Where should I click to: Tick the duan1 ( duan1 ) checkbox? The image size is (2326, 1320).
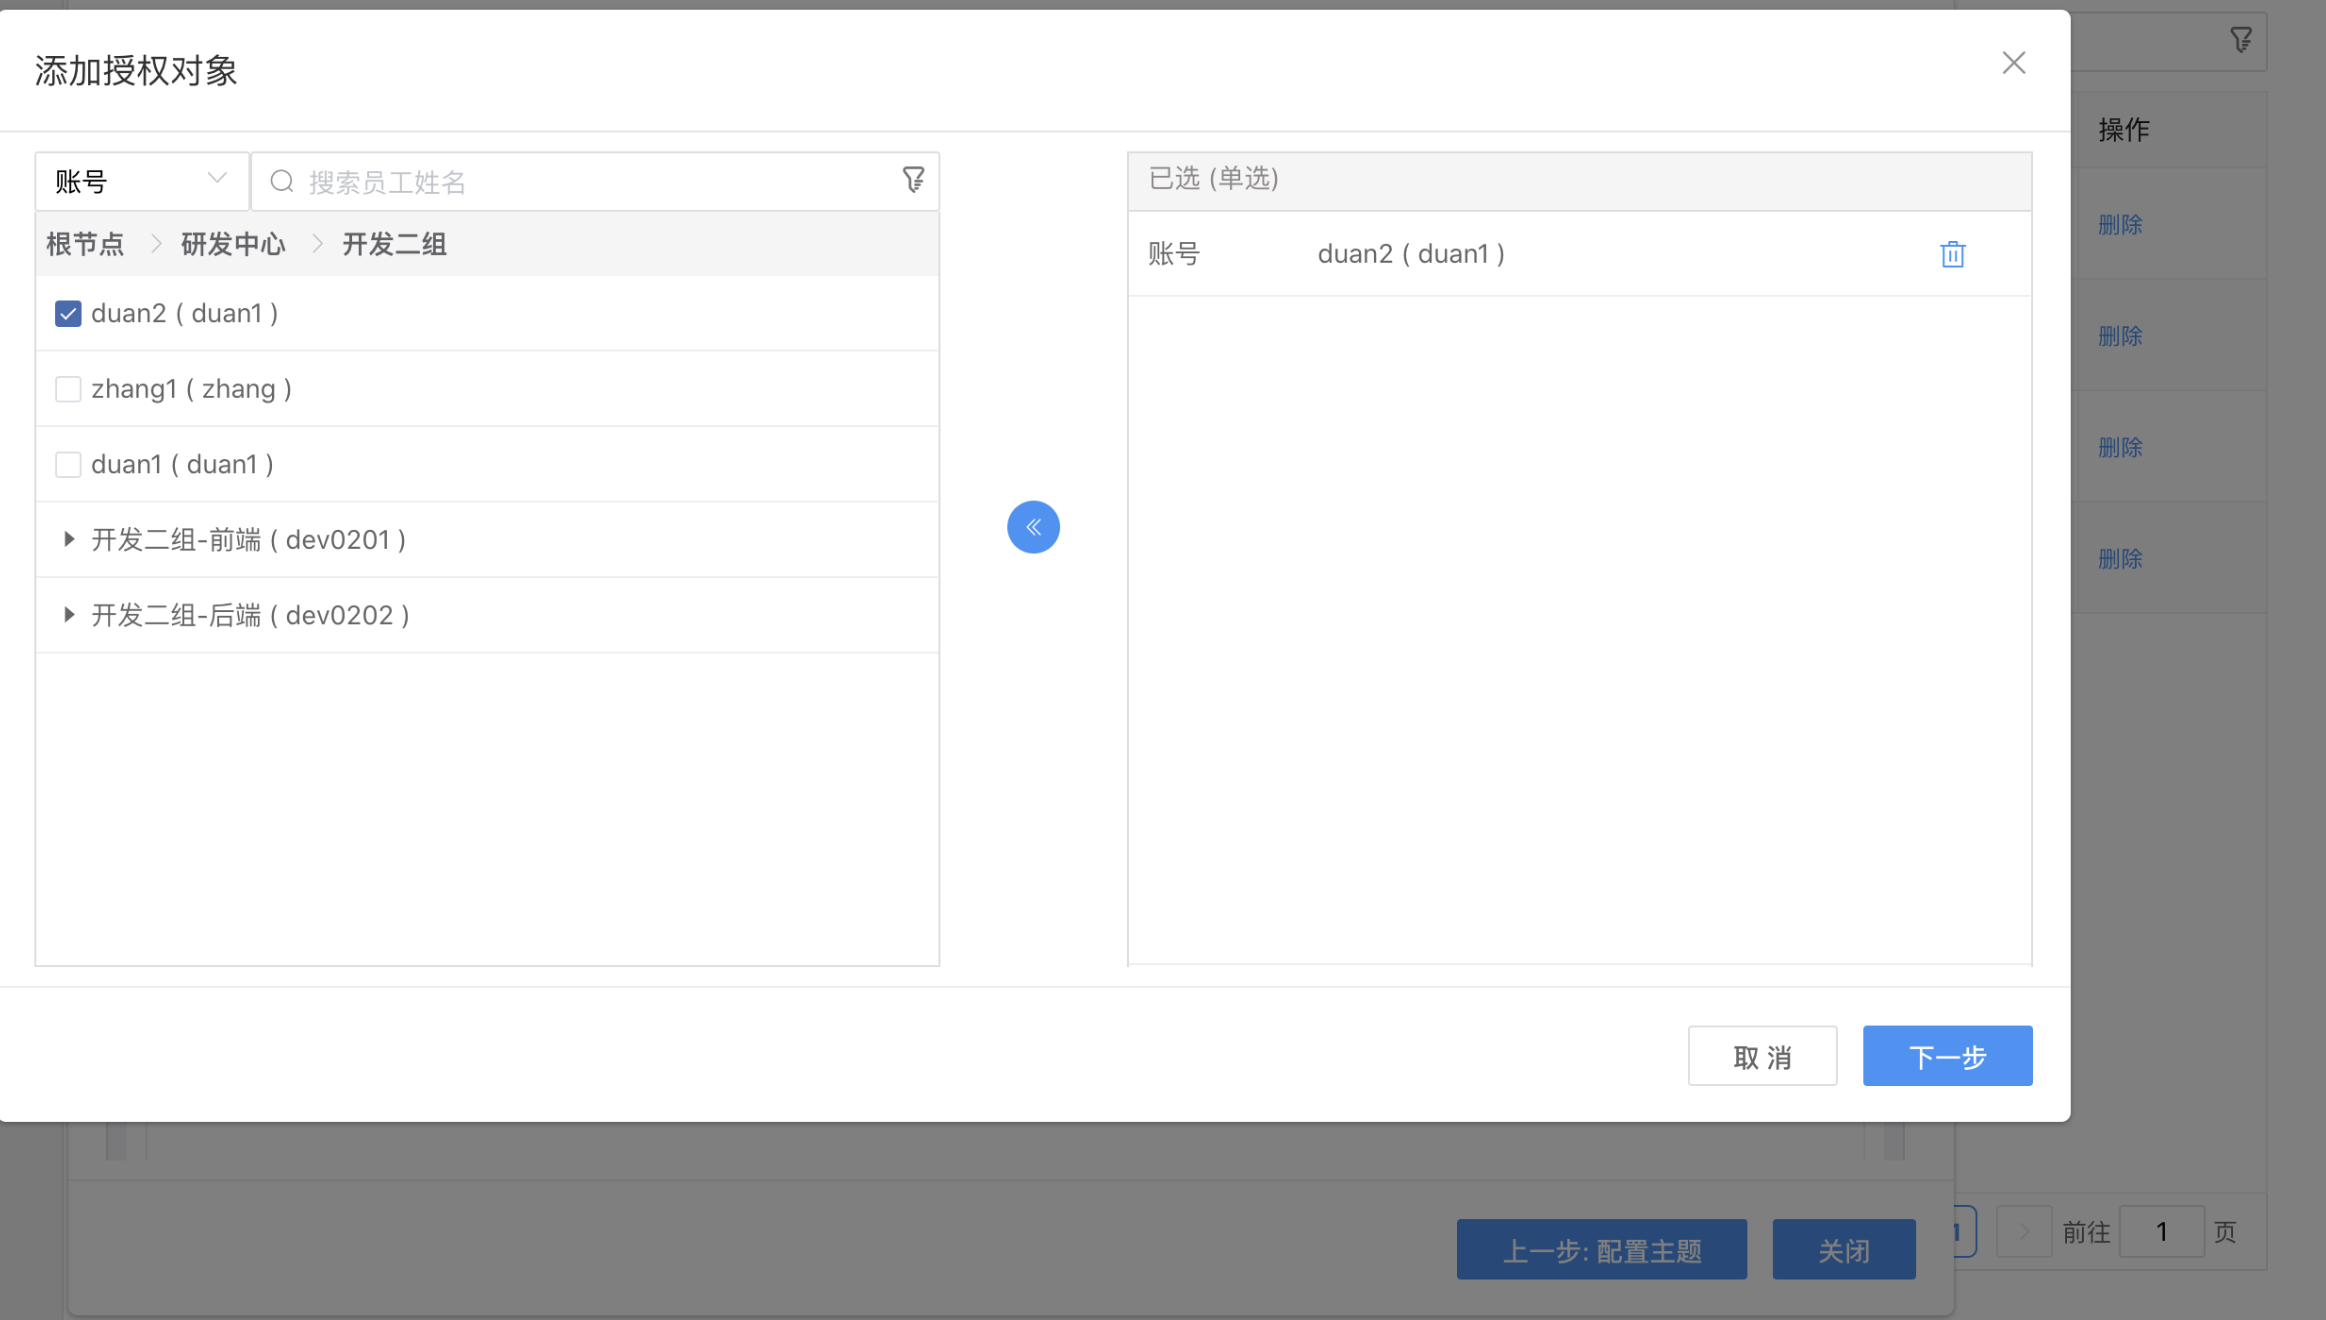click(68, 465)
